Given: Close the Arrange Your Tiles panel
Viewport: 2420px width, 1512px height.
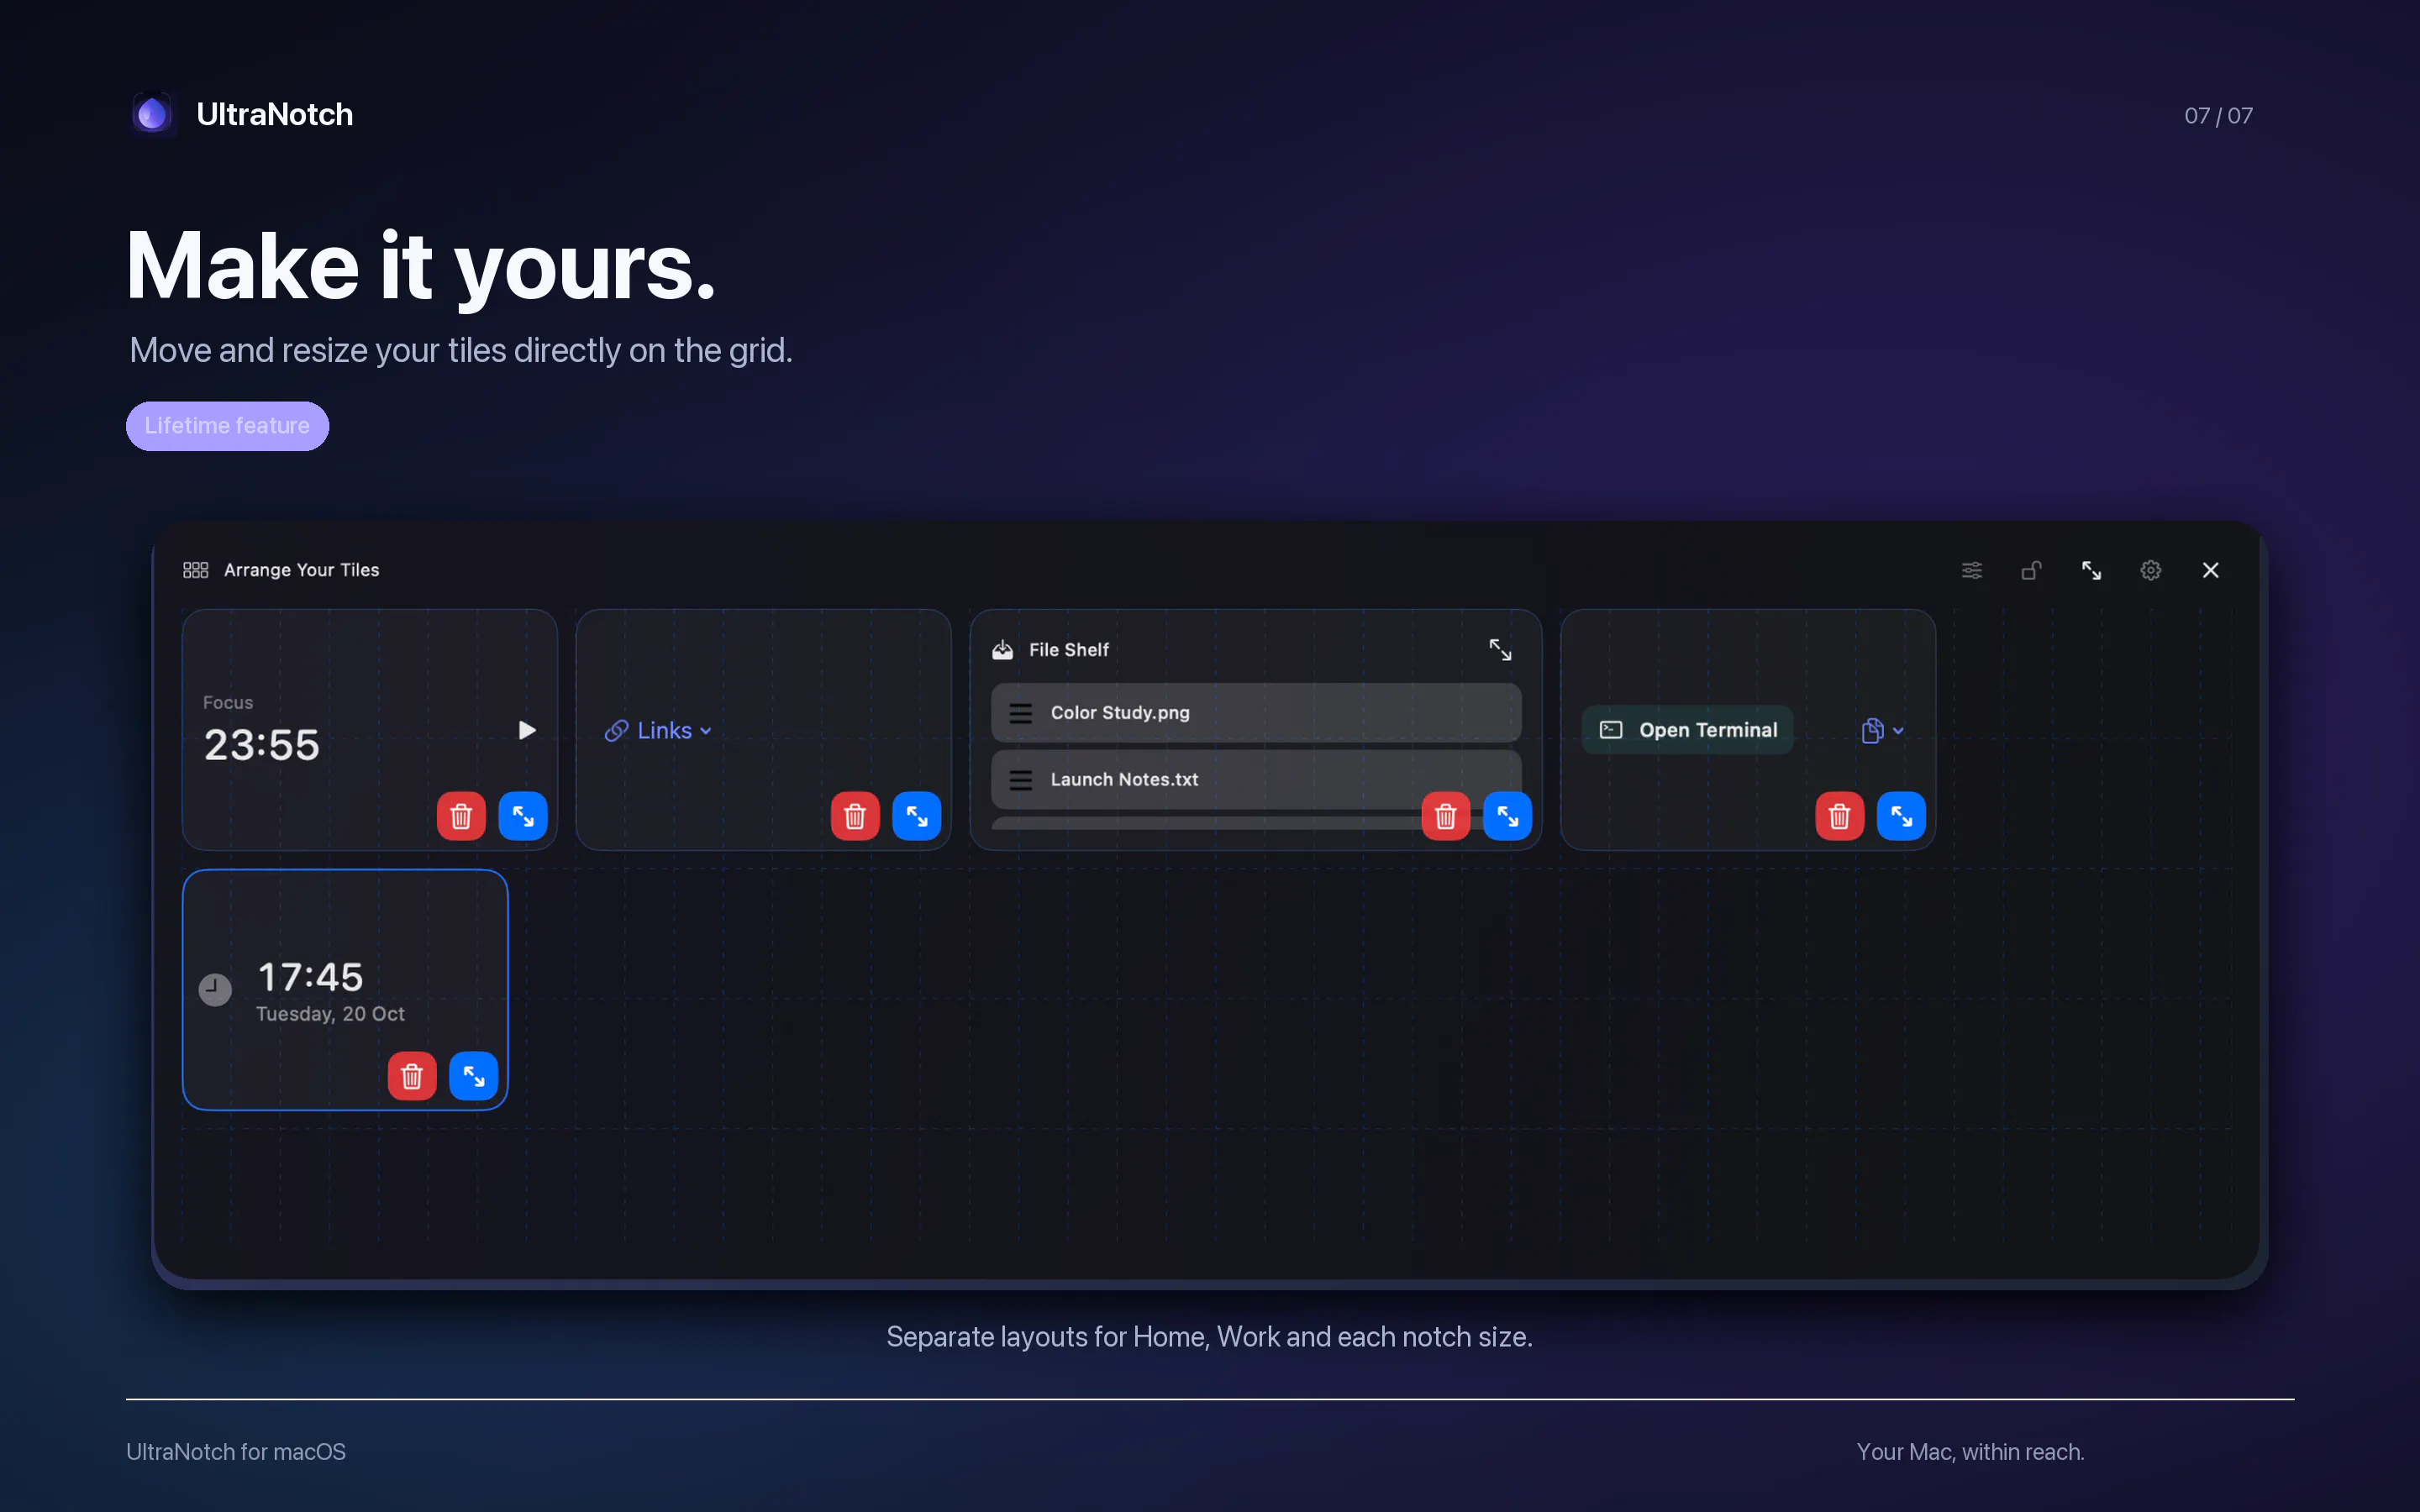Looking at the screenshot, I should (2211, 570).
